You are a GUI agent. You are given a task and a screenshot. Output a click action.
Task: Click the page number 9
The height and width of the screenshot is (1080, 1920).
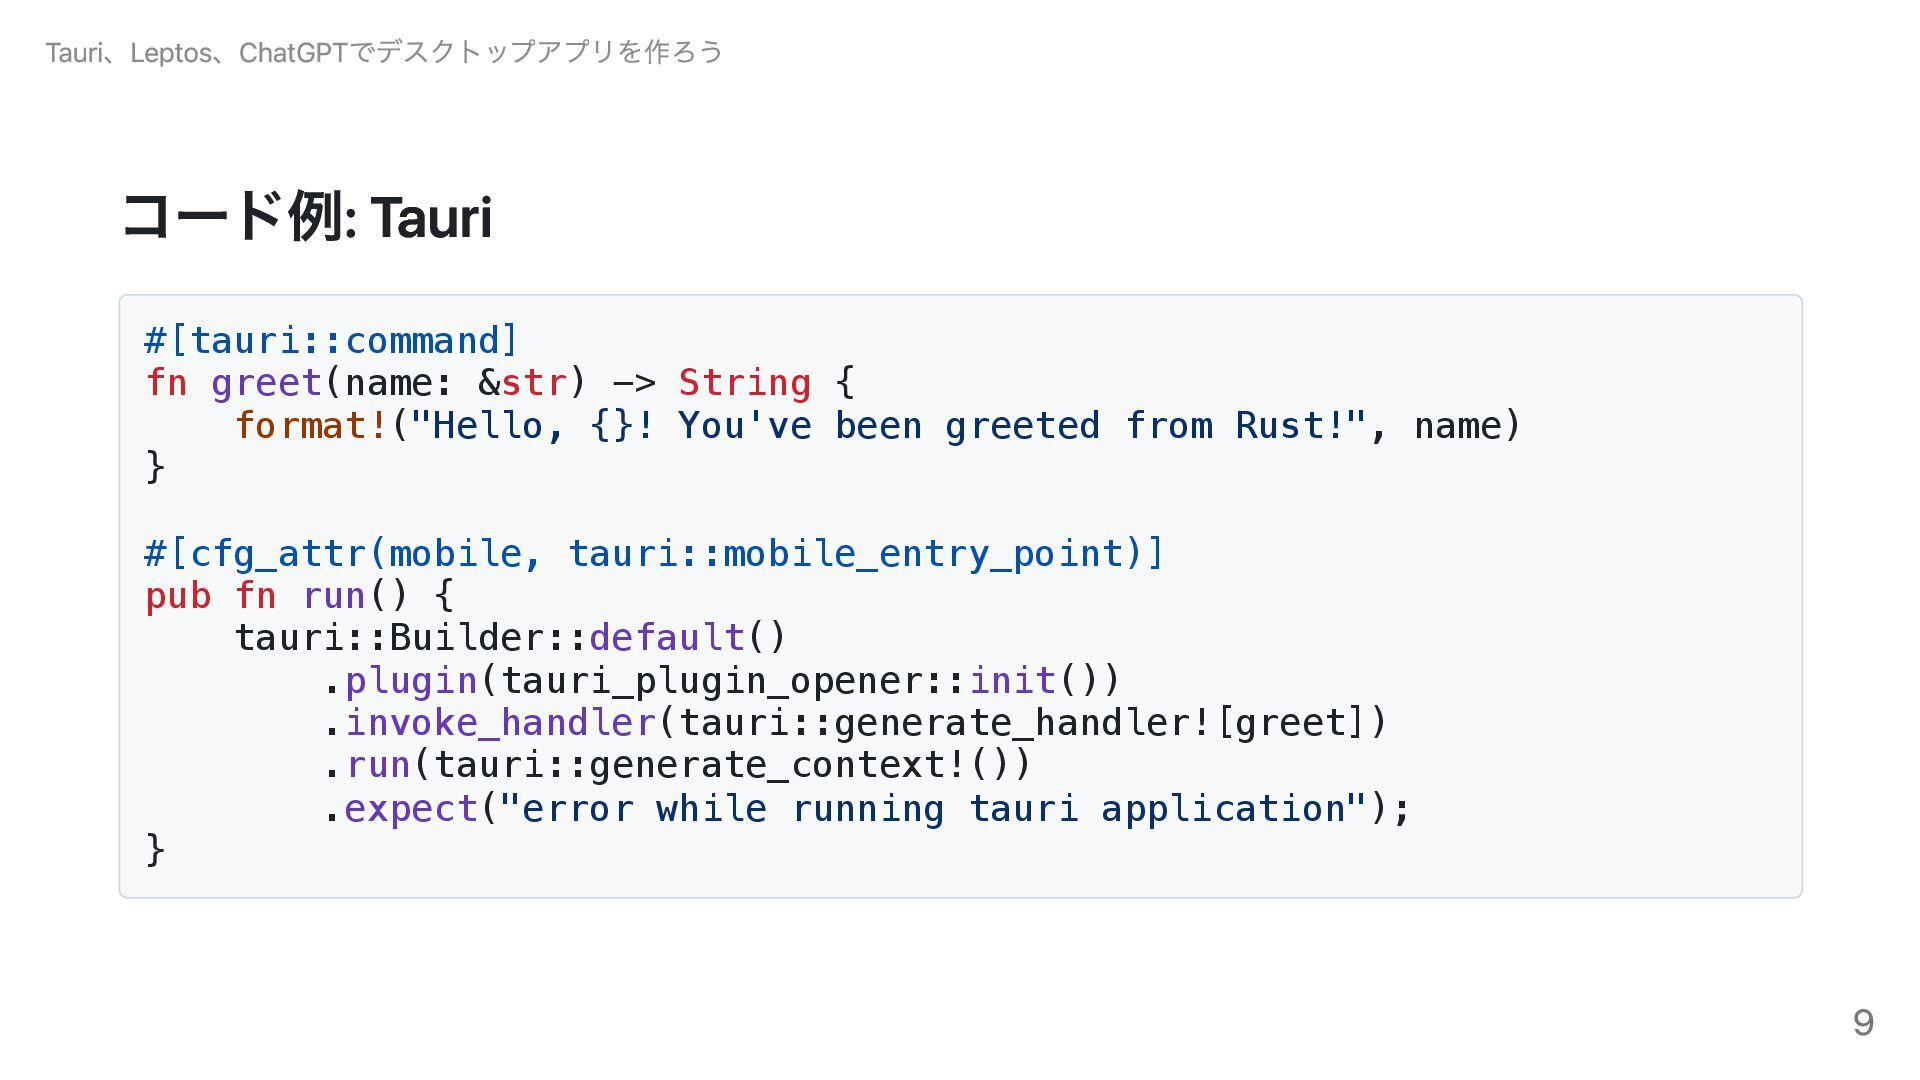[1862, 1022]
